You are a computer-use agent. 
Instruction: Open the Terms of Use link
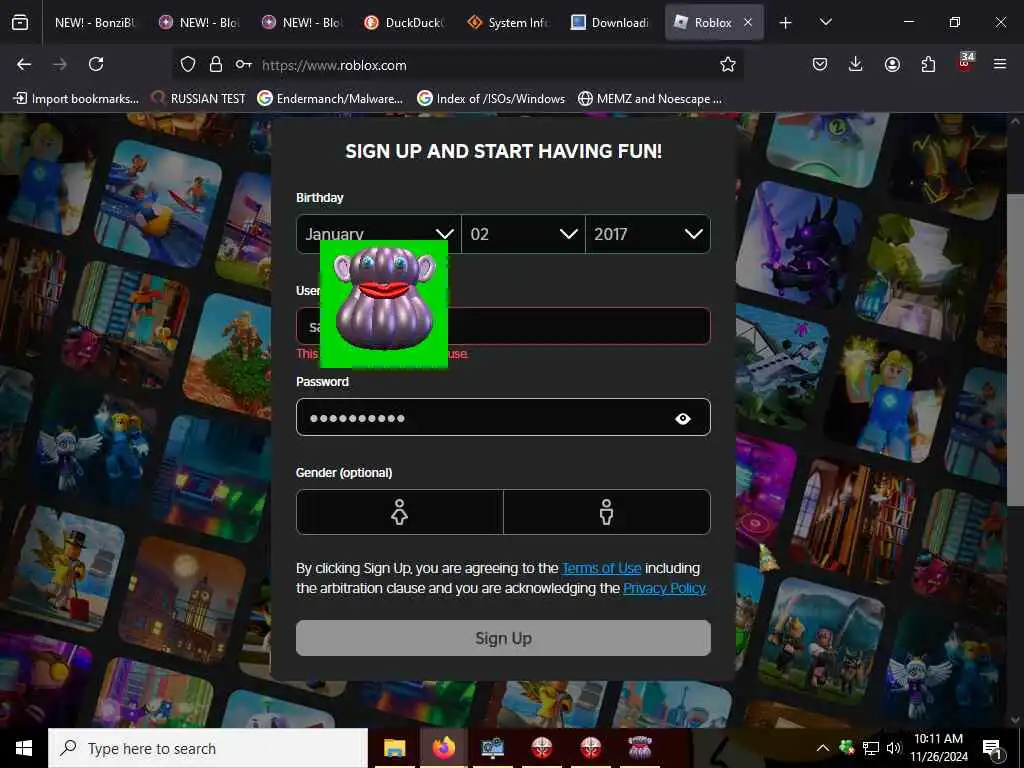601,568
